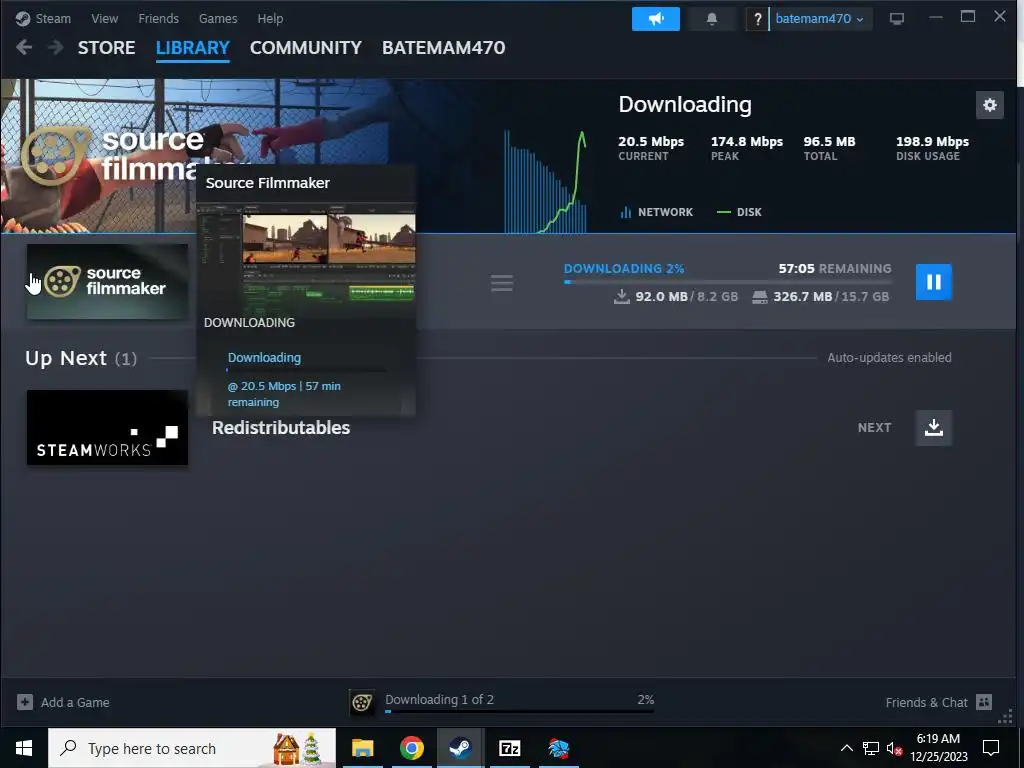Click the Redistributables title
Screen dimensions: 1024x768
point(281,428)
